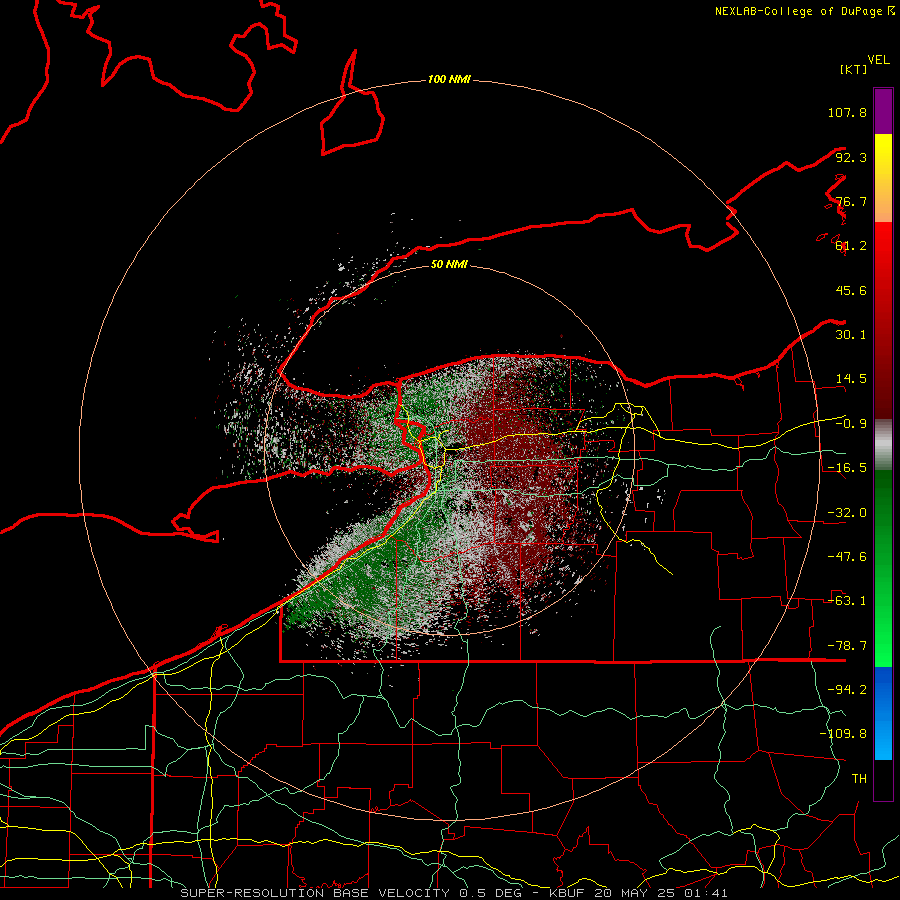Select the 30.1 legend value
The width and height of the screenshot is (900, 900).
pyautogui.click(x=851, y=335)
